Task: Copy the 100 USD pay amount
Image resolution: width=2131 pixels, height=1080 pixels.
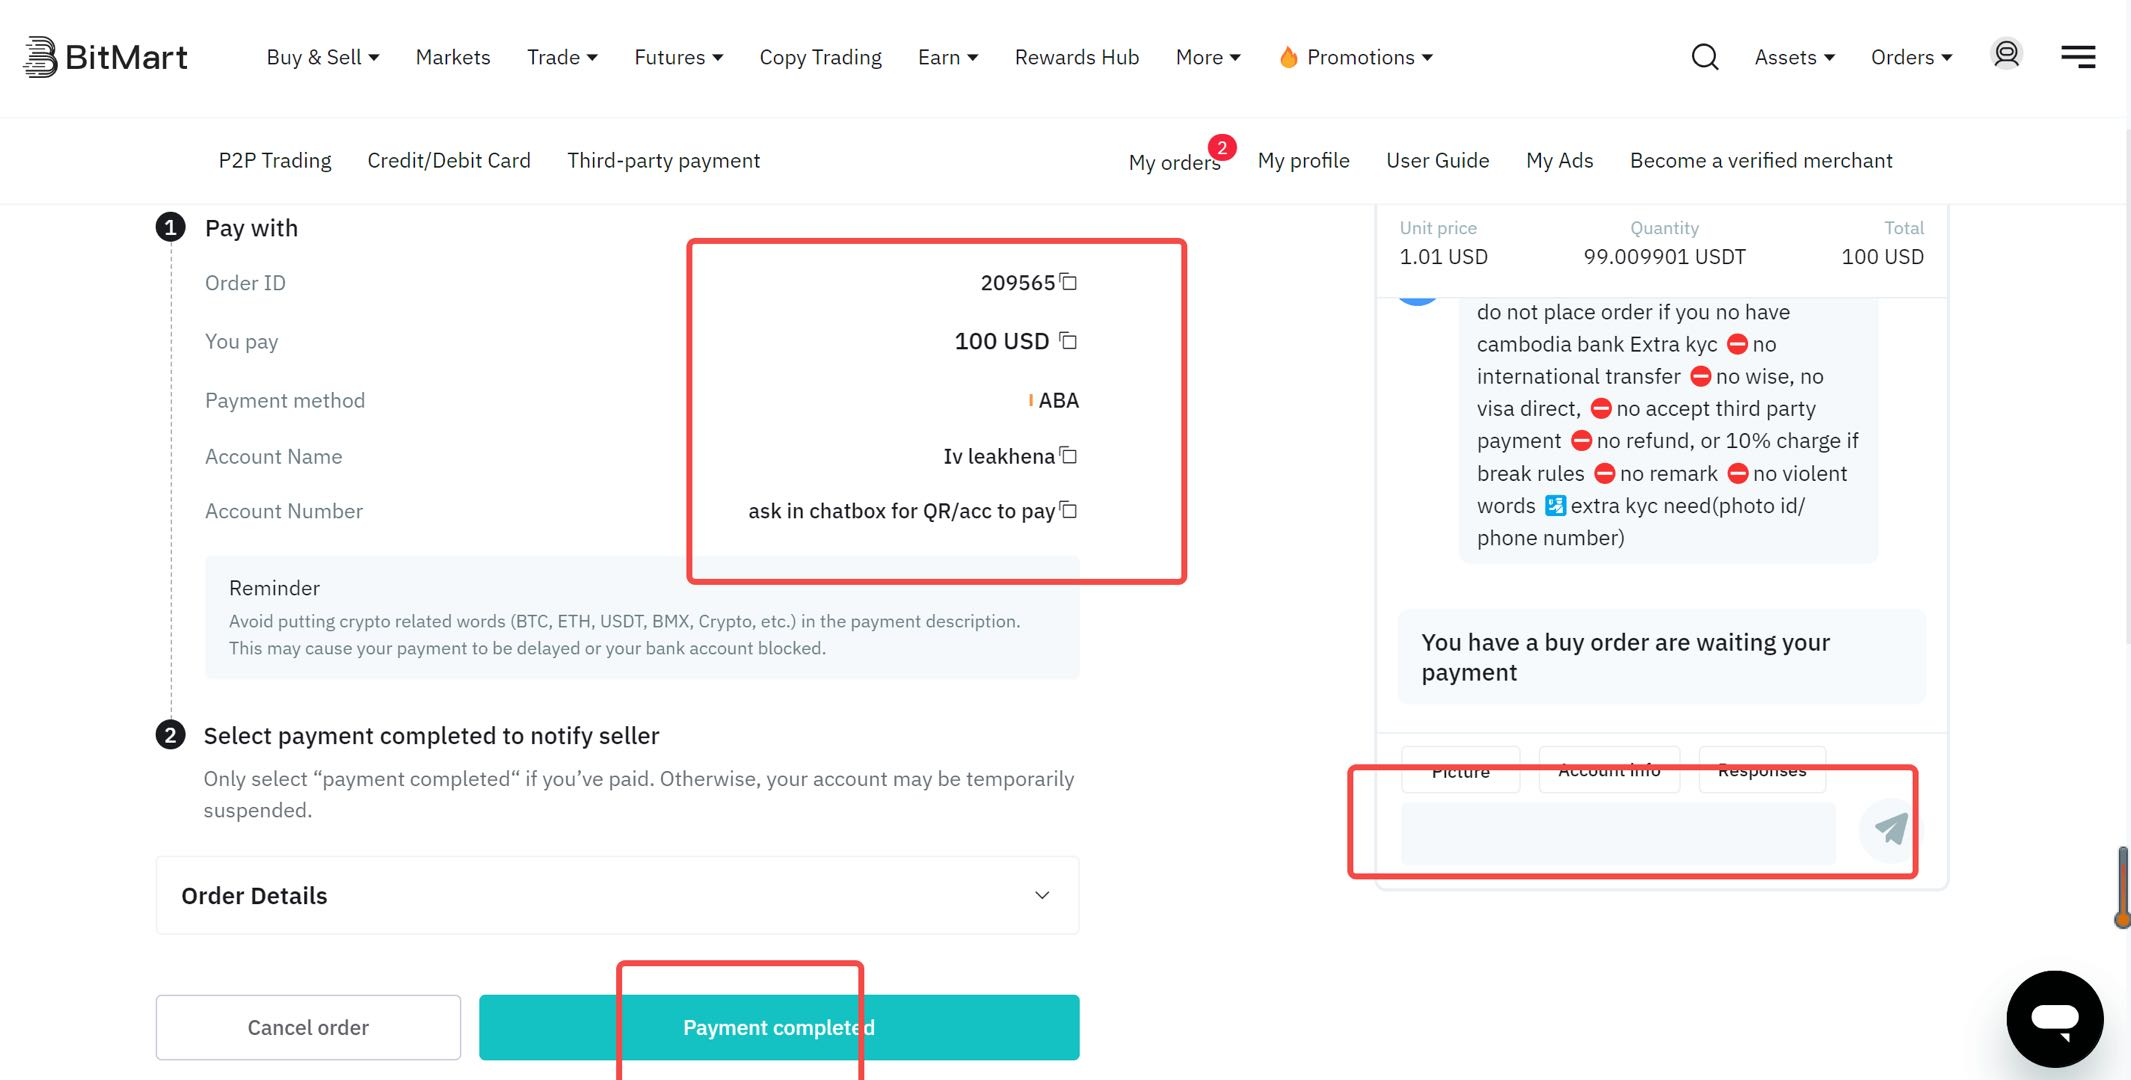Action: (x=1068, y=341)
